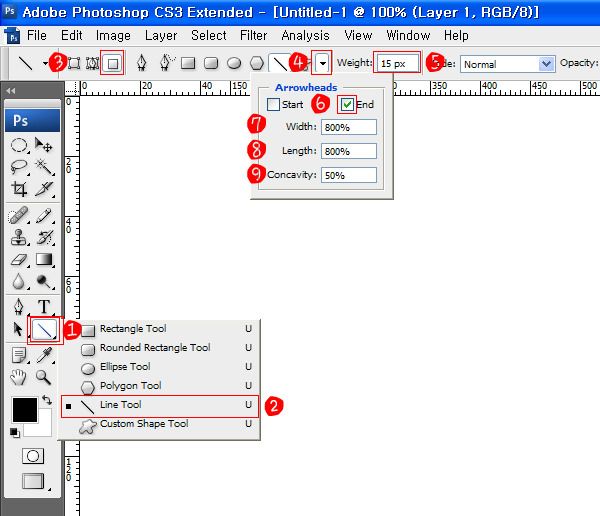This screenshot has width=600, height=516.
Task: Select the Notes tool
Action: pos(19,355)
